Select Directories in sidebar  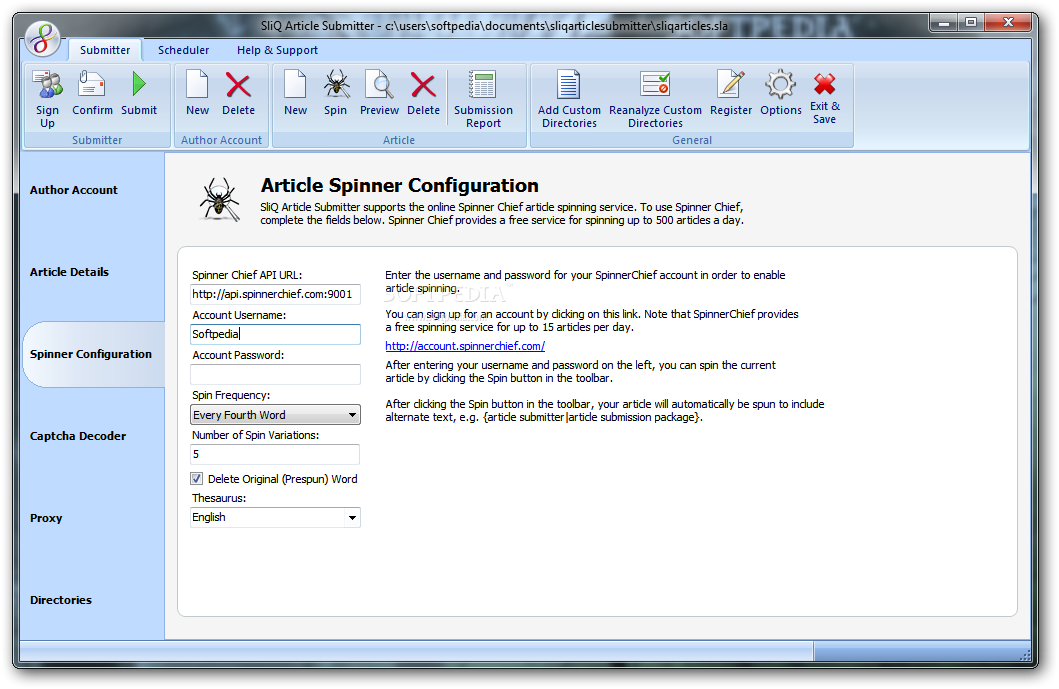(x=61, y=600)
